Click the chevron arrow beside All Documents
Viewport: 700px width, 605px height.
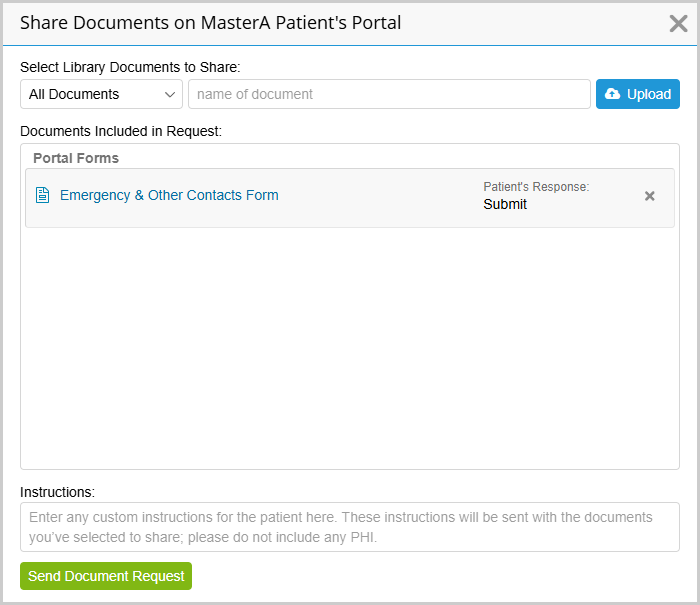click(170, 95)
